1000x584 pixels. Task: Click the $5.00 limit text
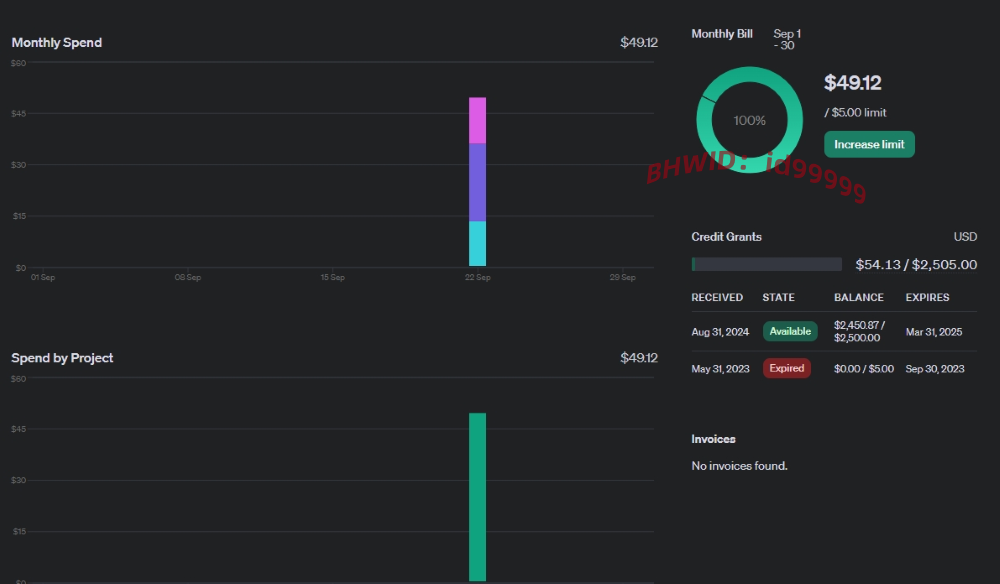point(855,112)
